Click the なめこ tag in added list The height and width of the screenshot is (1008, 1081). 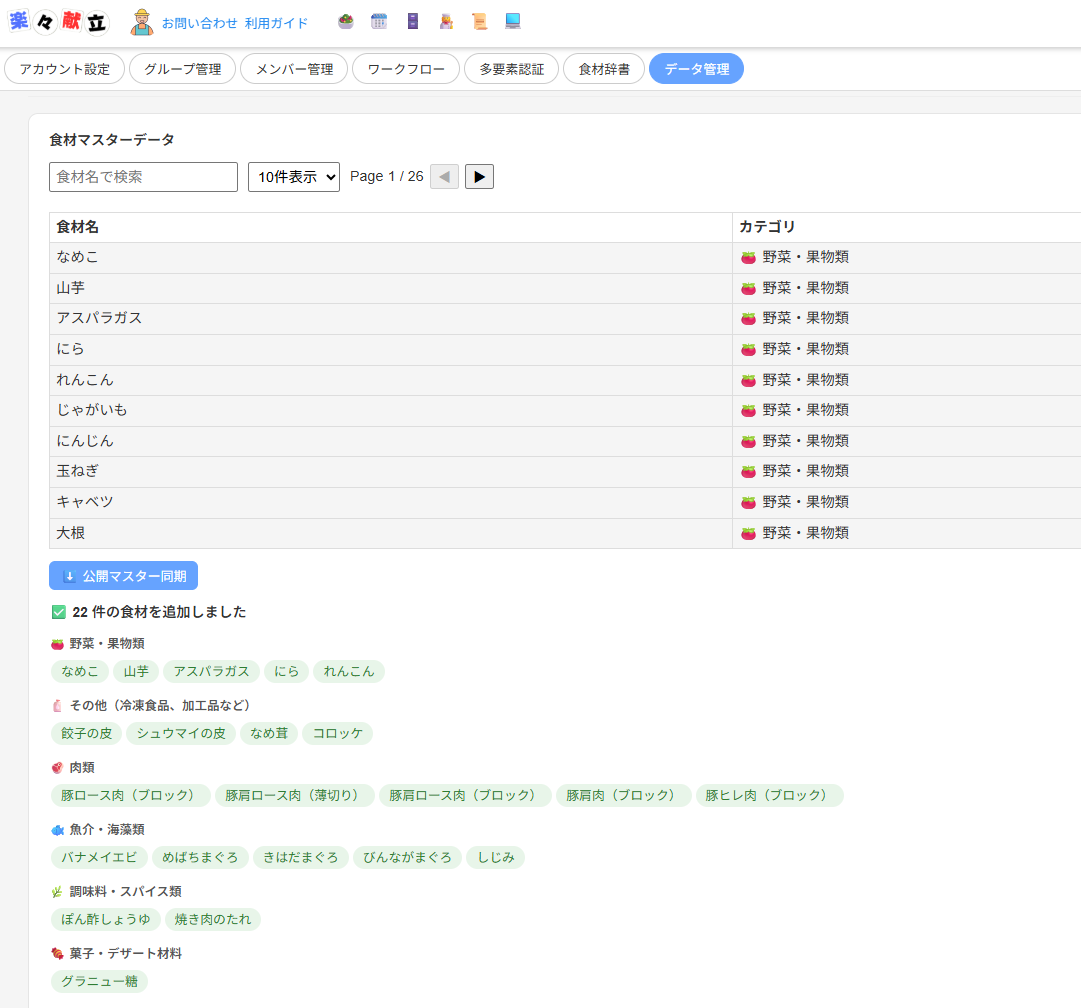[80, 672]
